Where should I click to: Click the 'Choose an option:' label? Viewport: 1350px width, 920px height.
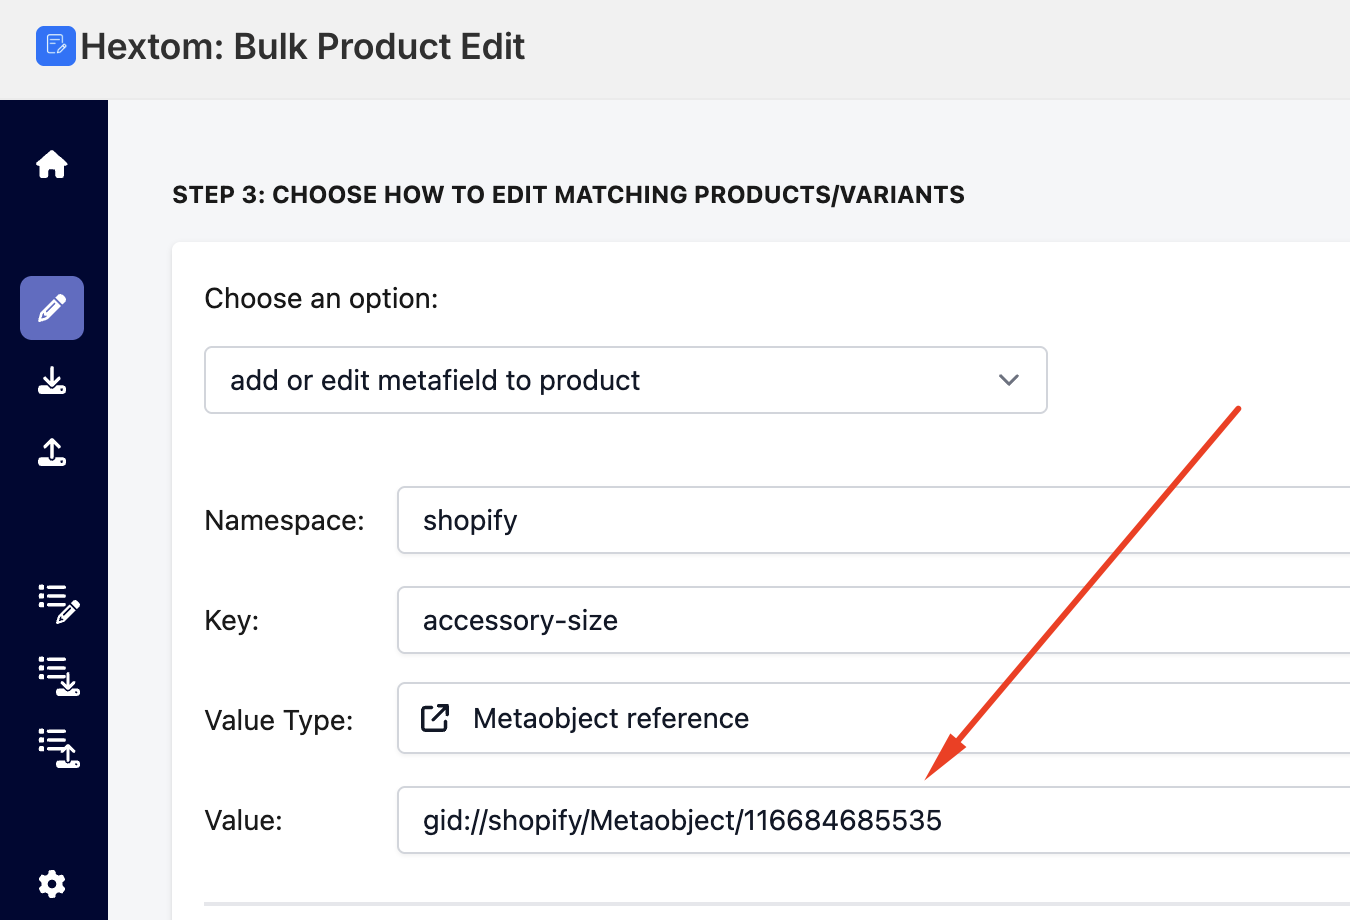[321, 299]
